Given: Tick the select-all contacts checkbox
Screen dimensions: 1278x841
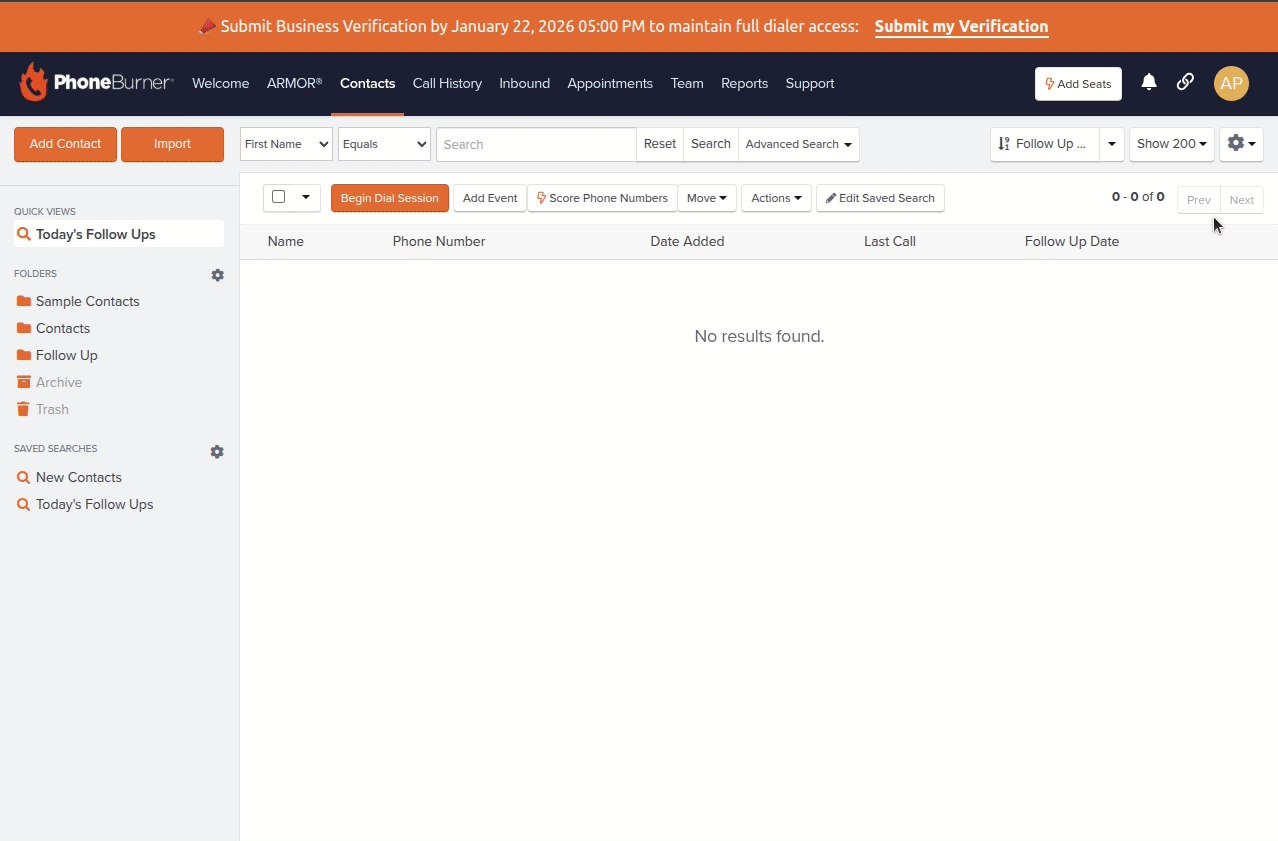Looking at the screenshot, I should coord(279,197).
